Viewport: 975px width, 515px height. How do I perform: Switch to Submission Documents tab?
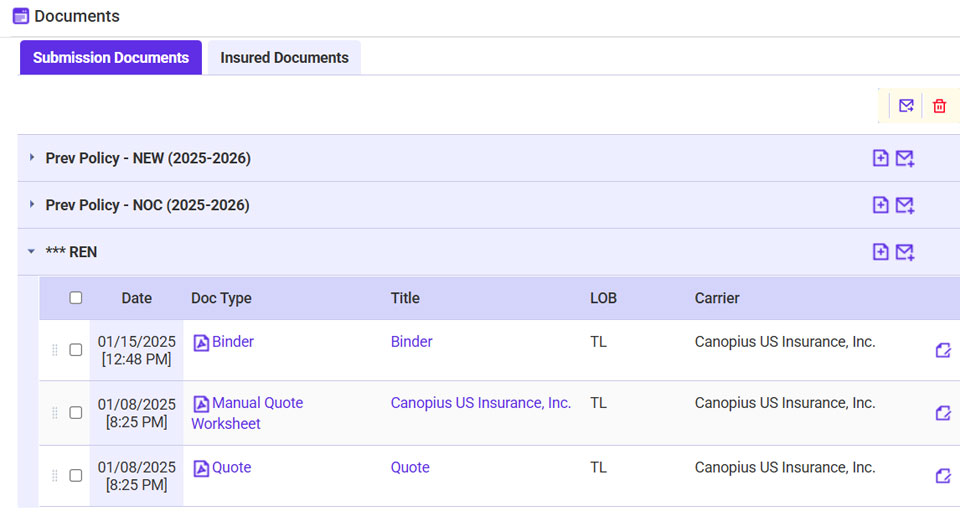111,58
